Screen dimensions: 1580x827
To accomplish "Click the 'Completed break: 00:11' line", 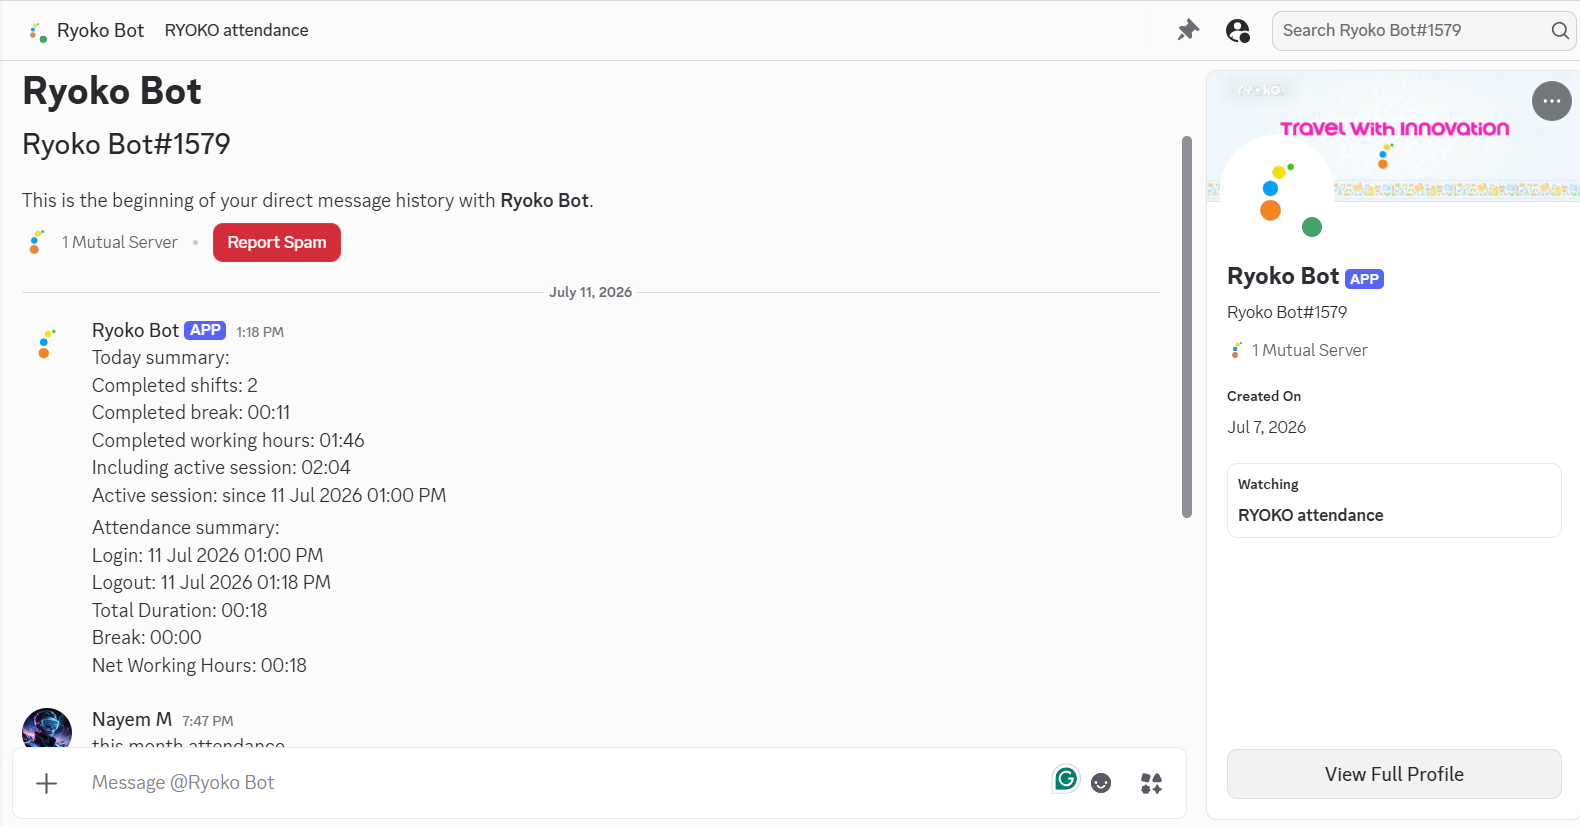I will pos(191,413).
